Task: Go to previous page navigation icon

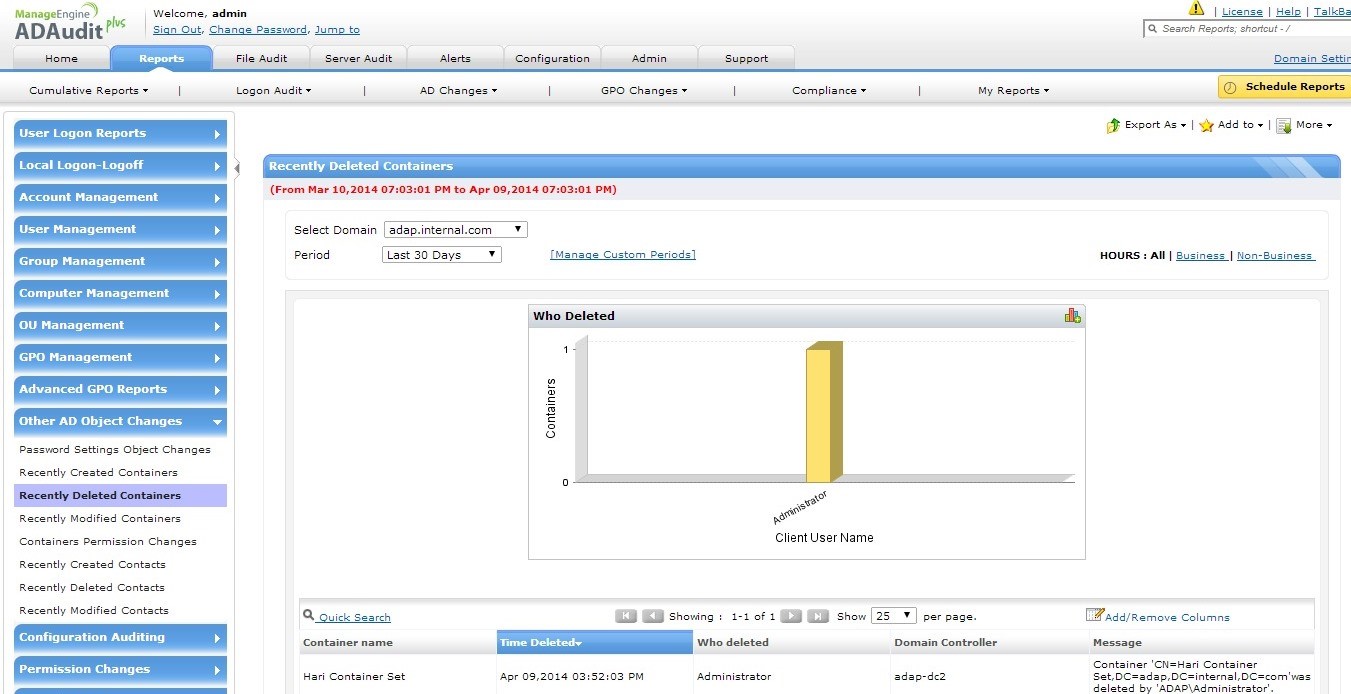Action: click(x=653, y=616)
